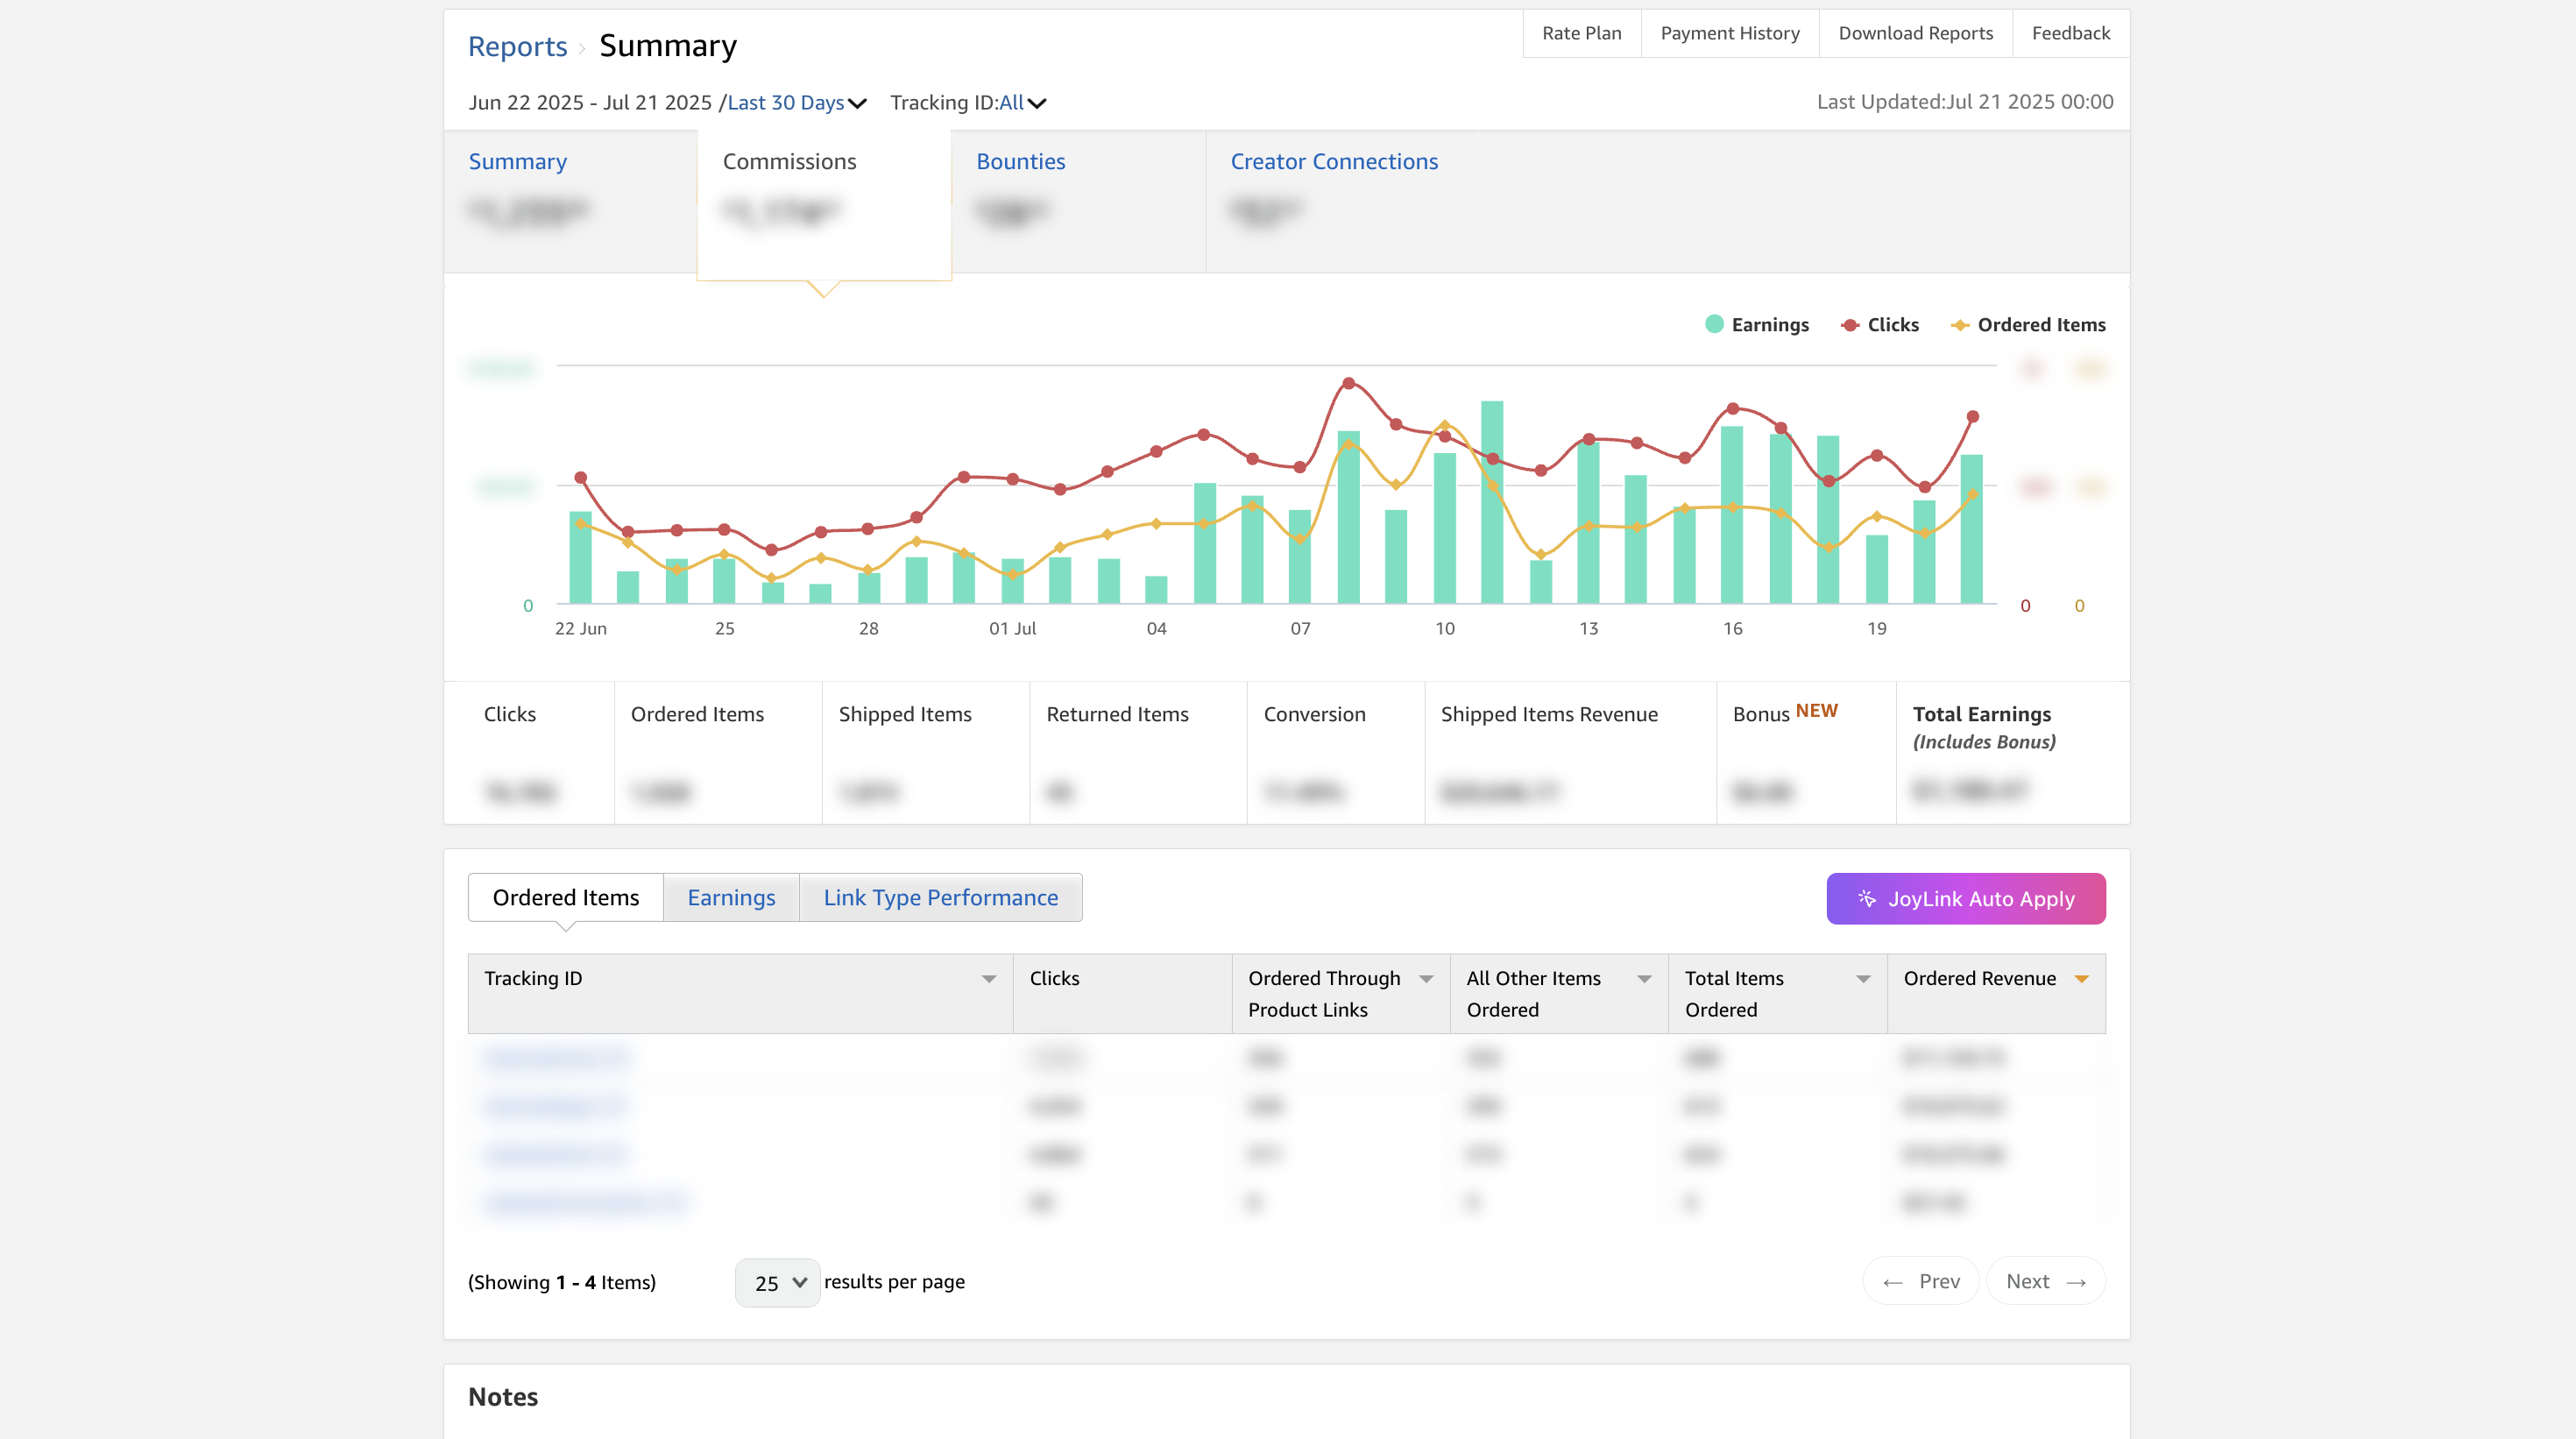Click the 22 Jun axis date label
Viewport: 2576px width, 1439px height.
tap(580, 628)
